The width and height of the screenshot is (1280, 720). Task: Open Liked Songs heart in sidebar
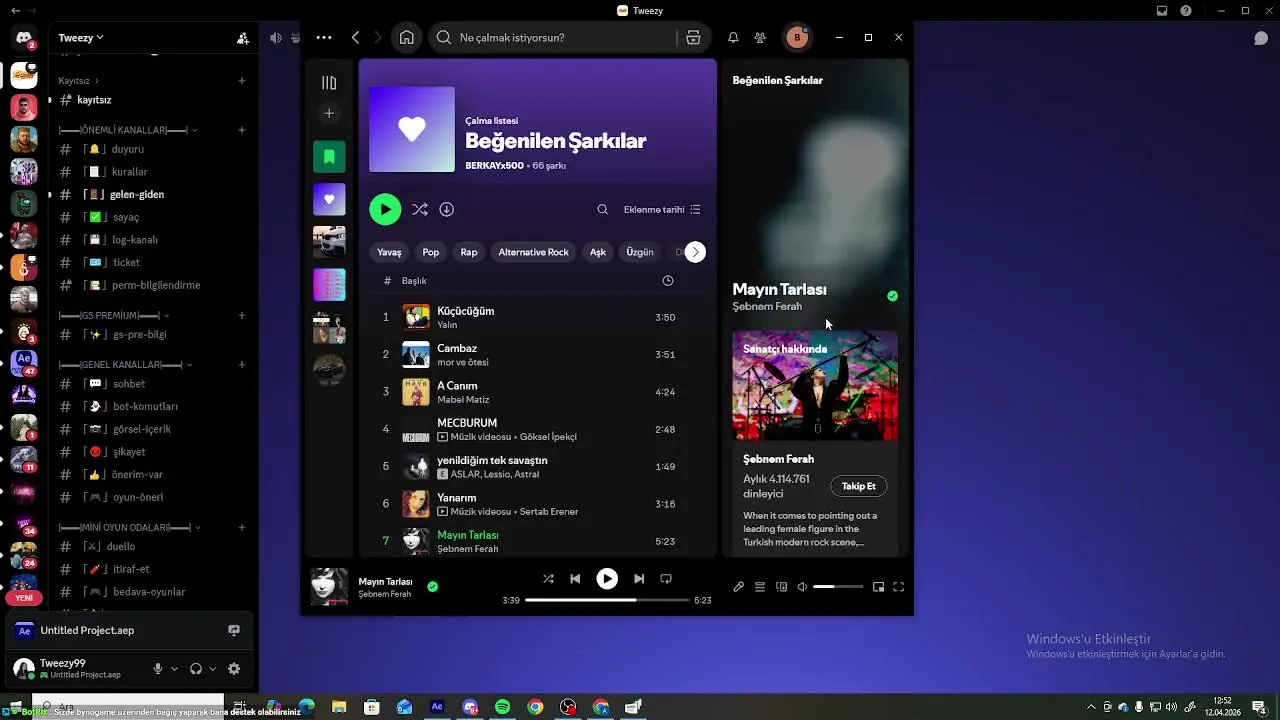pos(329,199)
